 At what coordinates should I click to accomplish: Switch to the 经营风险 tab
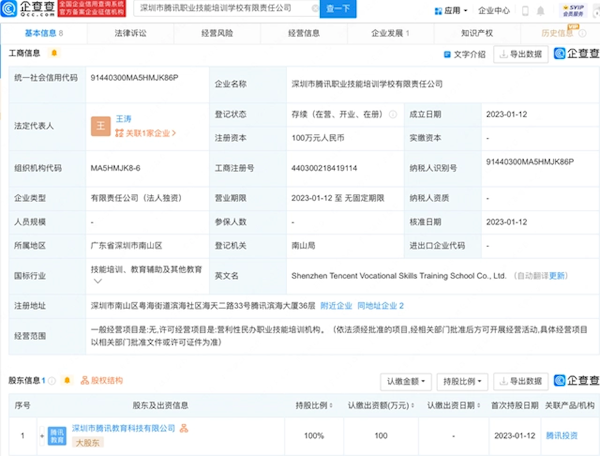217,33
